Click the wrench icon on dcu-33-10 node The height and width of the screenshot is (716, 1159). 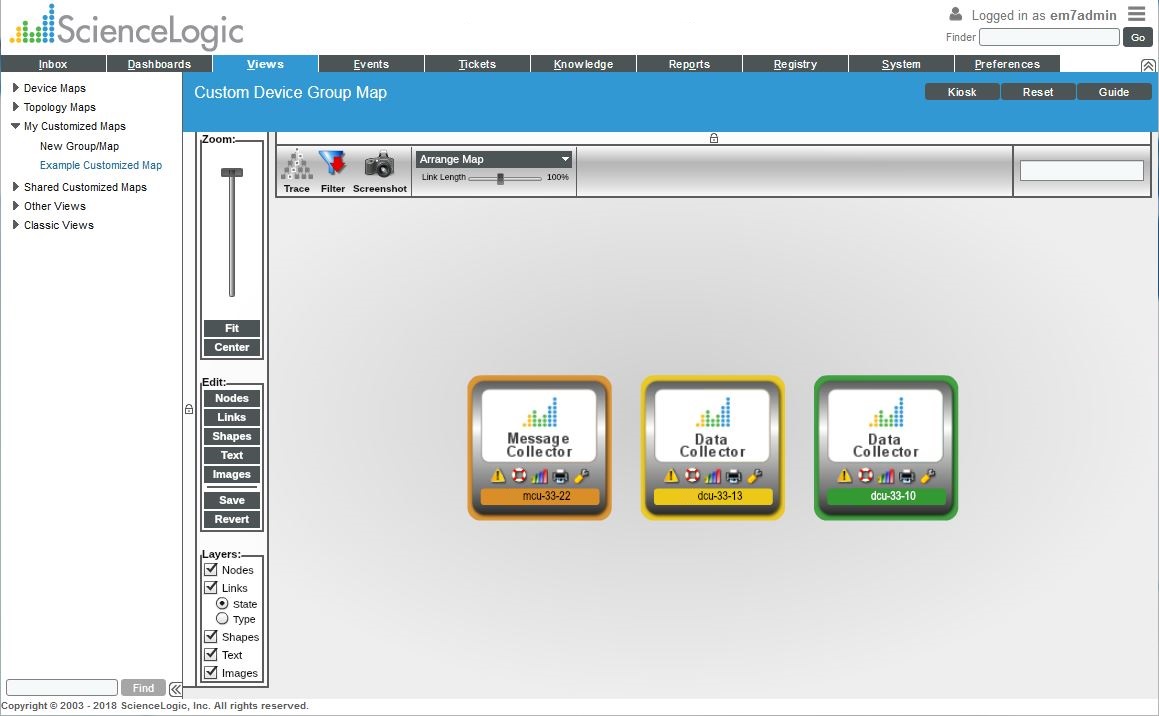coord(928,476)
